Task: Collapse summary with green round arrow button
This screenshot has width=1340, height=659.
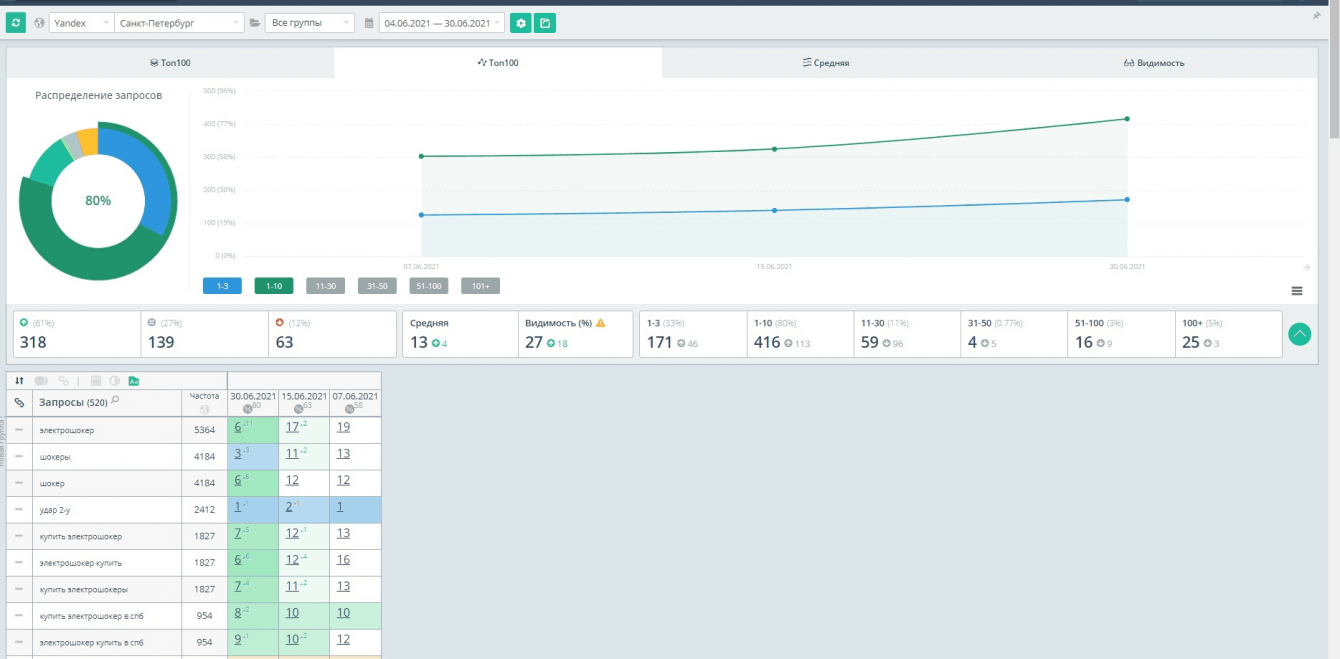Action: [x=1300, y=334]
